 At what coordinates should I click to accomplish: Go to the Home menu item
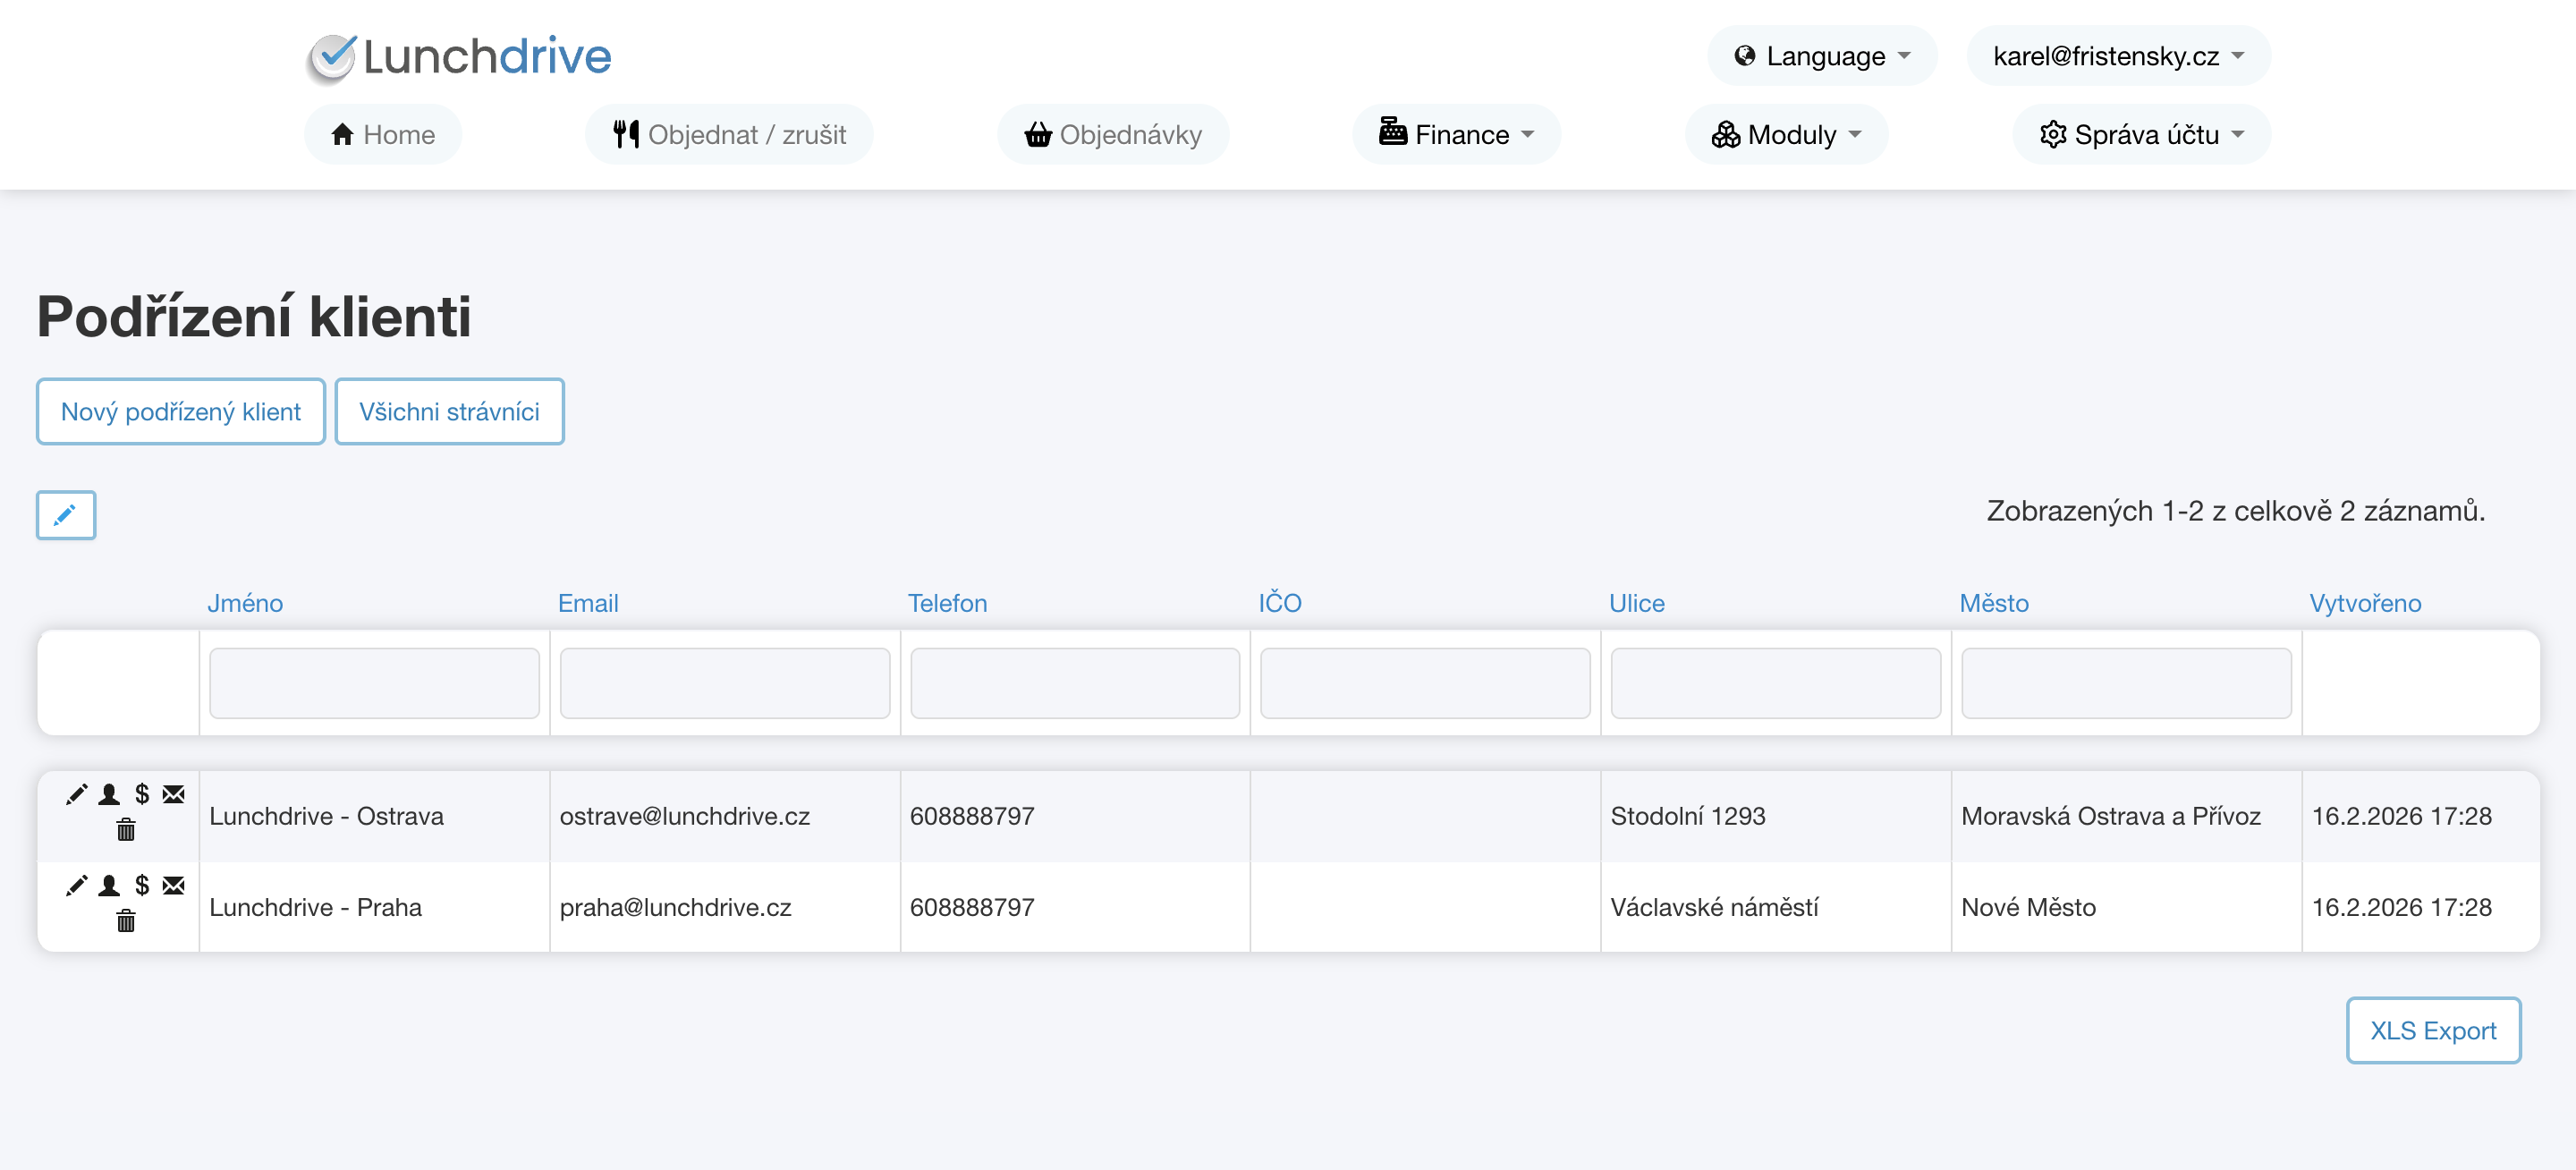tap(383, 134)
